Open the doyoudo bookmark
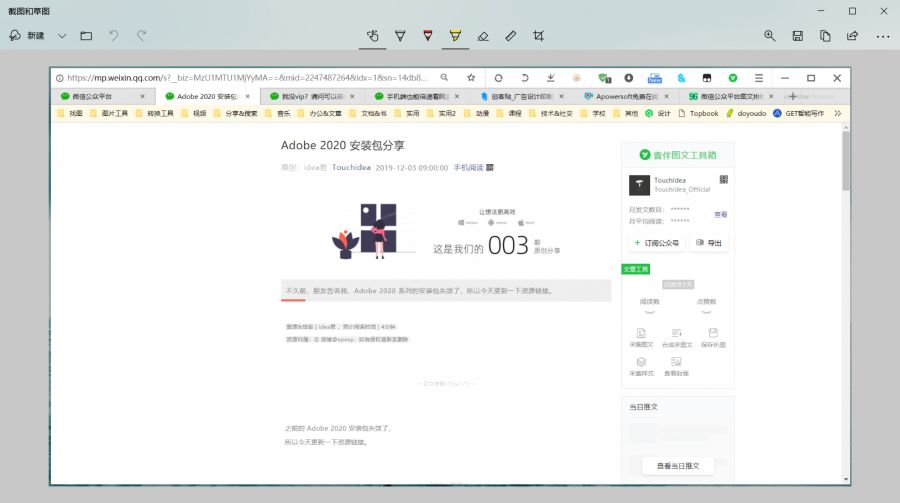The image size is (900, 503). point(746,114)
